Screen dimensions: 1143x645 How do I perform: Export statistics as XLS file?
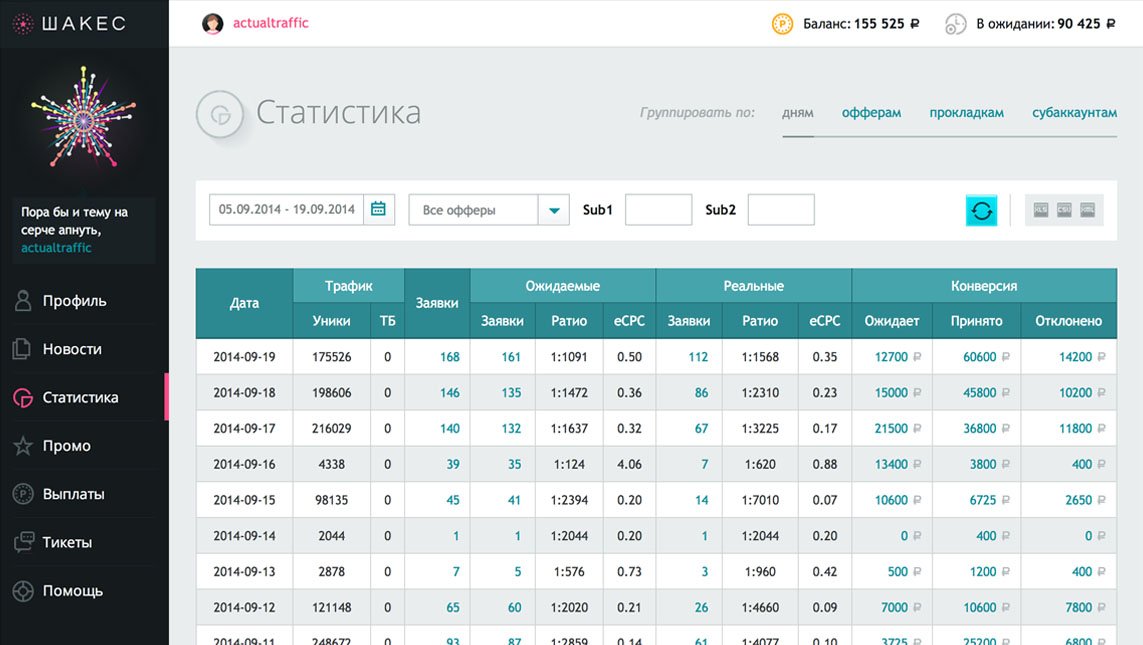(1041, 210)
